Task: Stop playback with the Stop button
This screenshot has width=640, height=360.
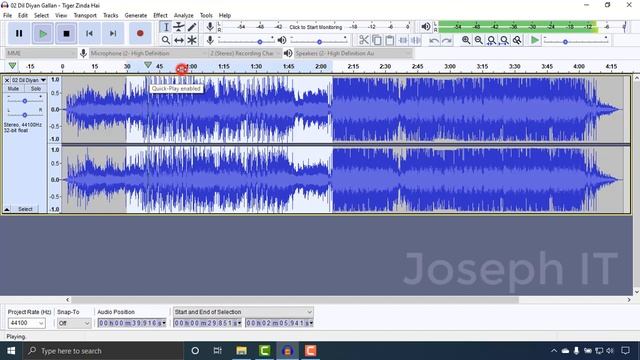Action: pos(66,33)
